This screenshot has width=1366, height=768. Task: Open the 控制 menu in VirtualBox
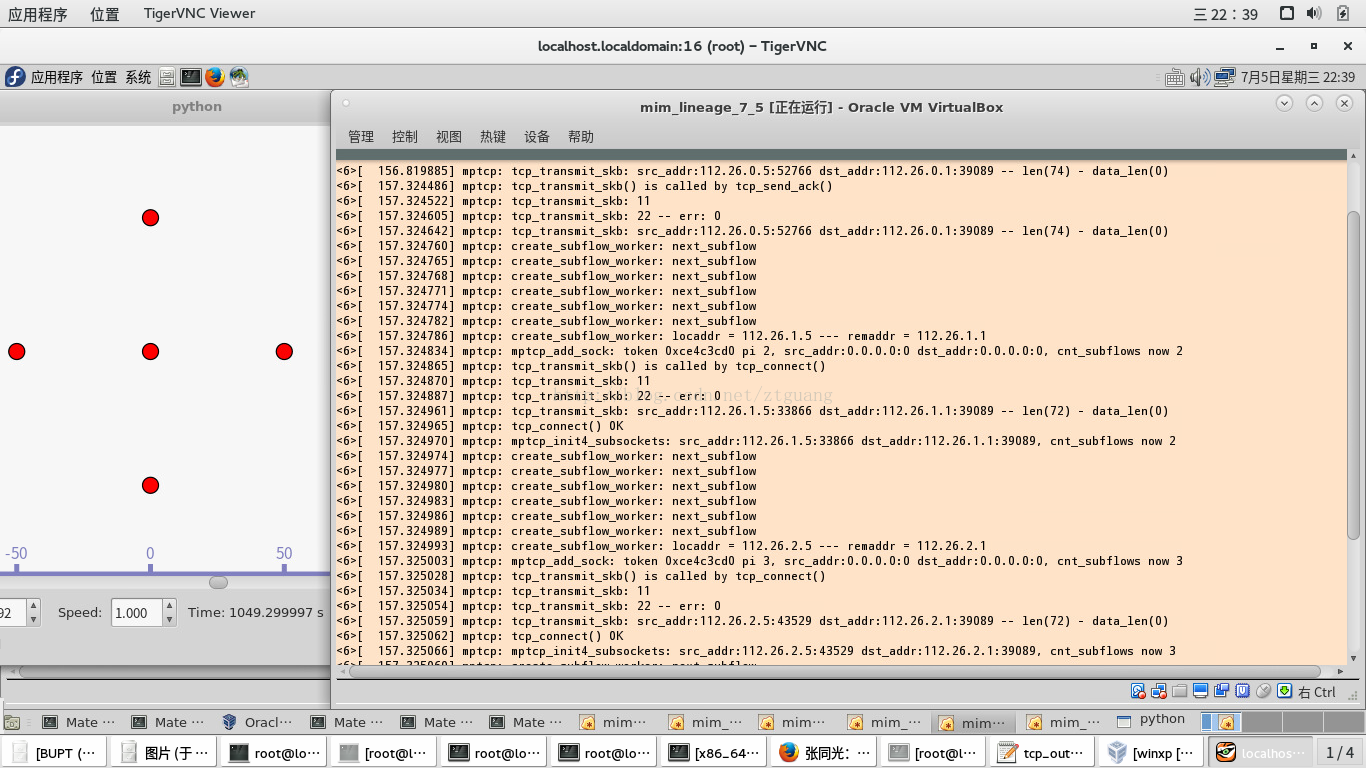(405, 137)
